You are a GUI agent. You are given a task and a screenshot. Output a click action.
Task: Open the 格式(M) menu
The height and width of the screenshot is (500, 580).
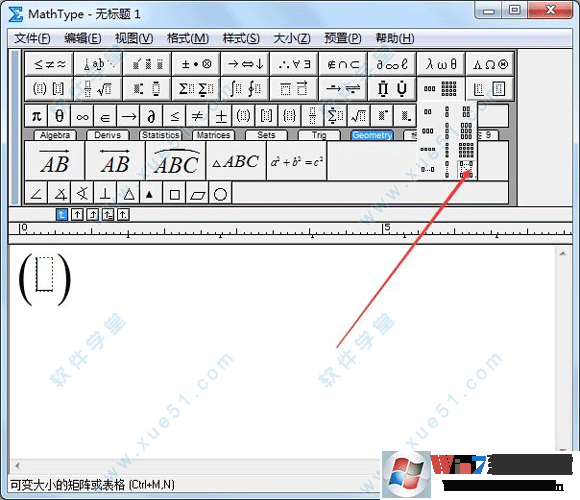pos(188,38)
